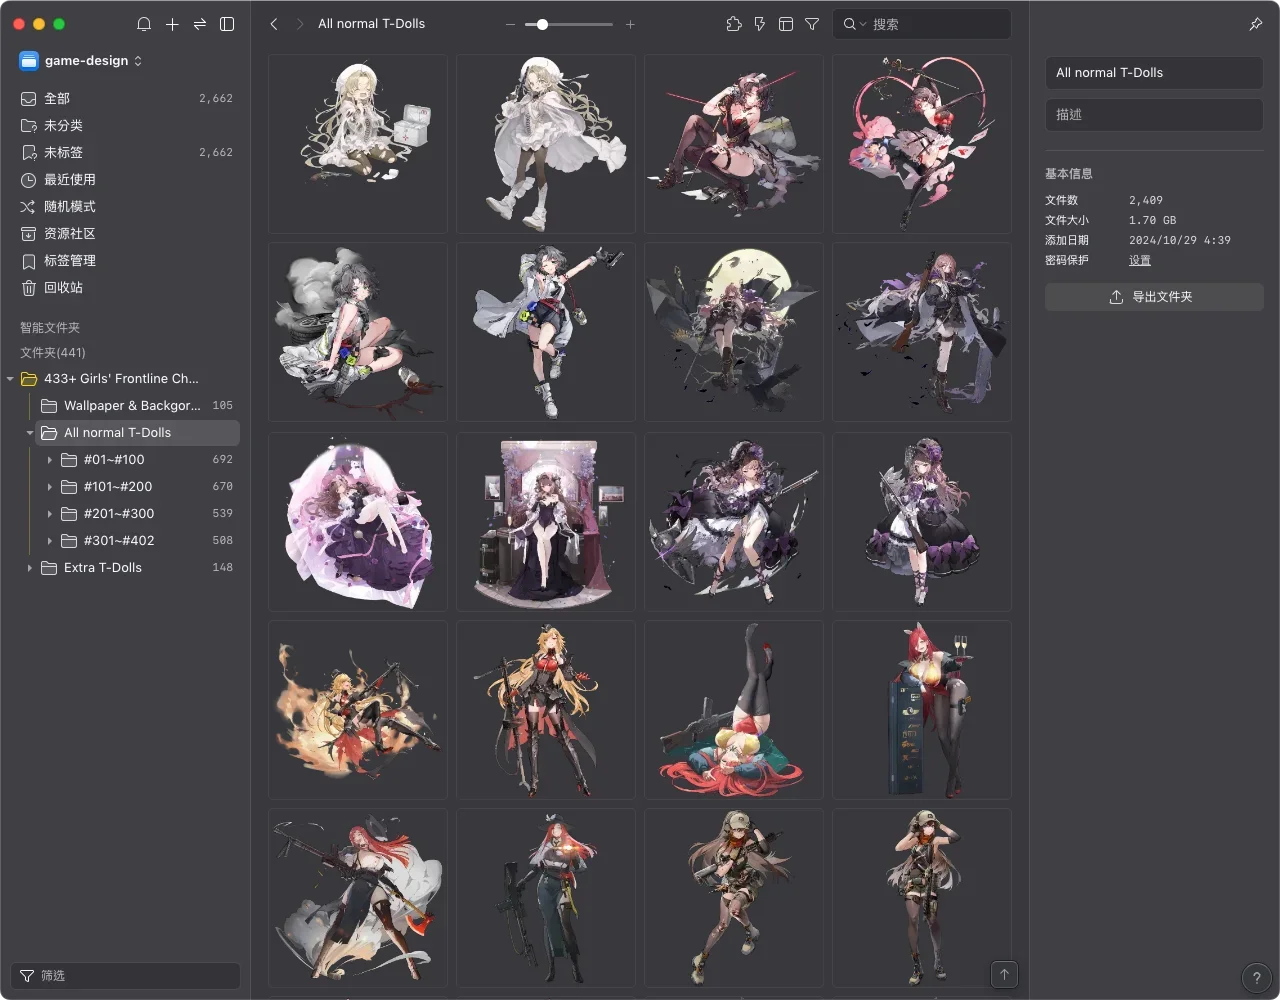Viewport: 1280px width, 1000px height.
Task: Open the notifications bell icon
Action: [144, 24]
